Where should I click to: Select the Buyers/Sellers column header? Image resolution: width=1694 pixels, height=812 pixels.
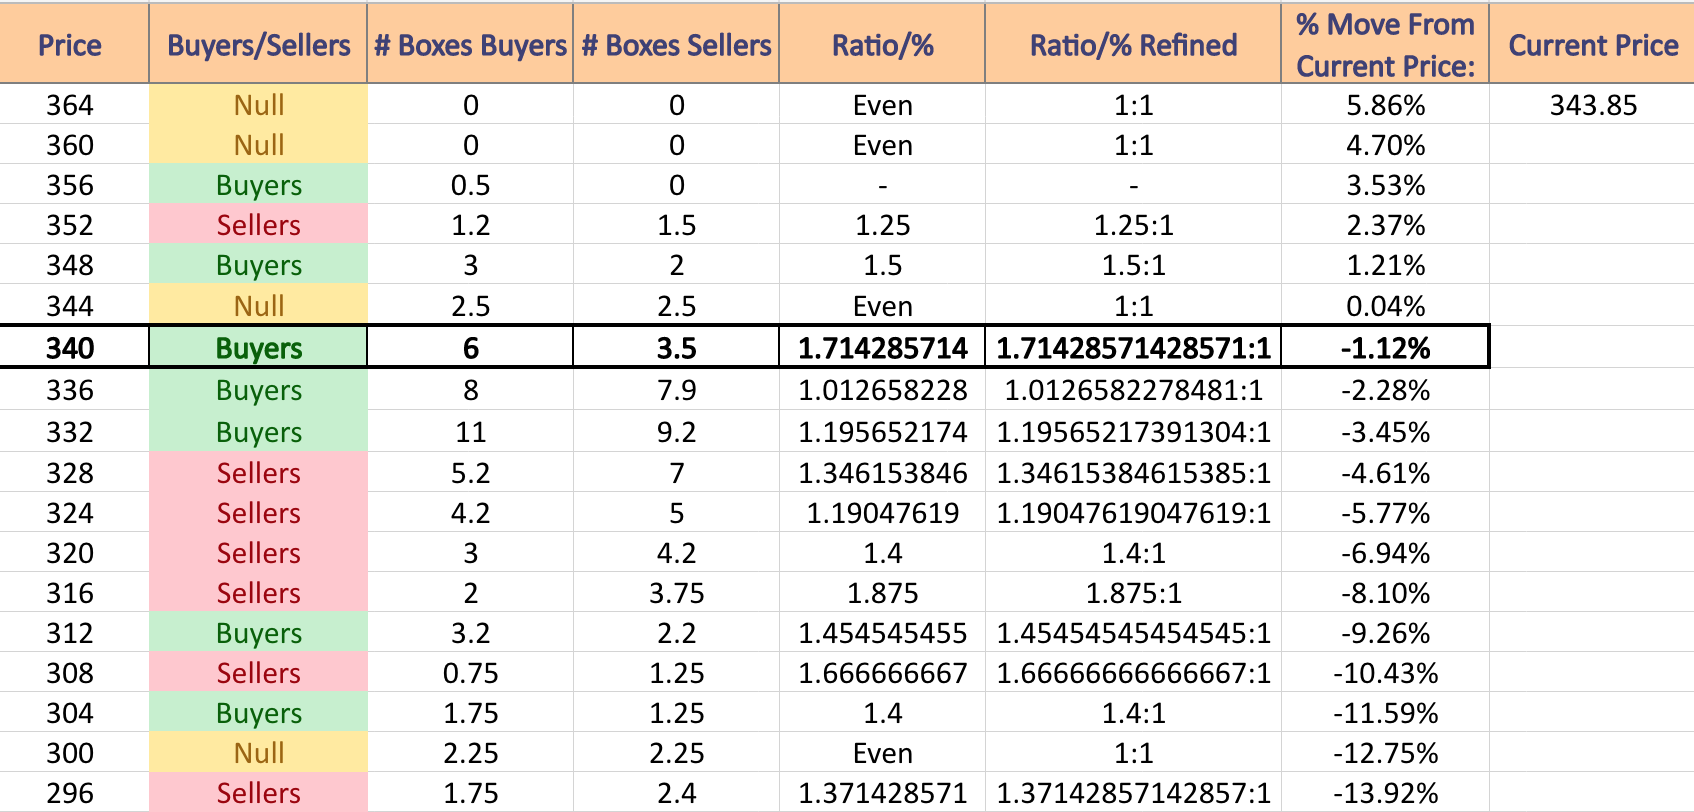(259, 45)
